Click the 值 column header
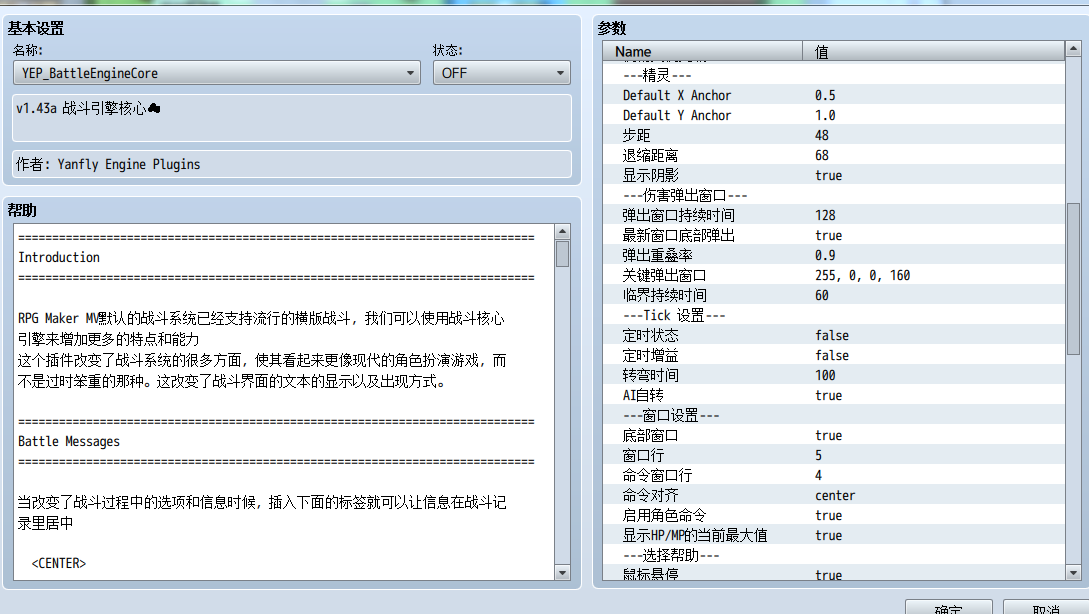This screenshot has width=1089, height=614. [x=933, y=51]
